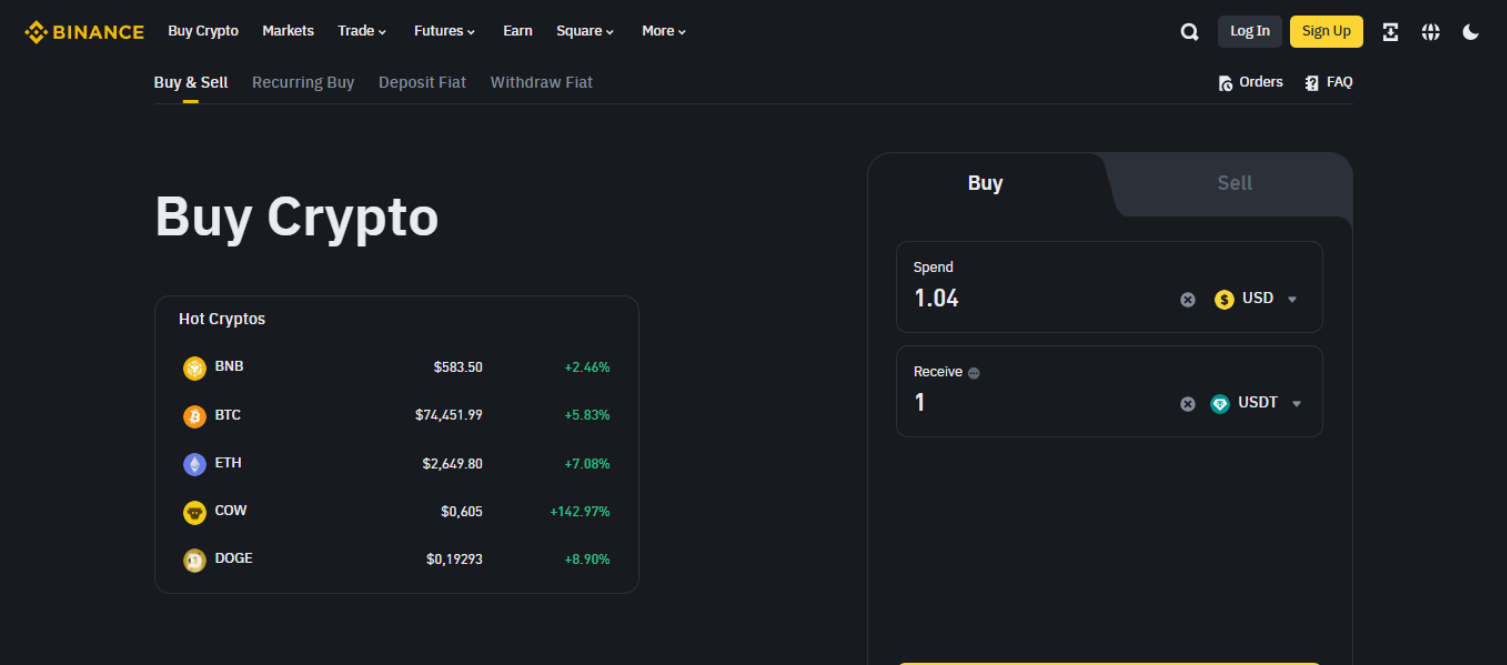Expand the Futures navigation menu

[443, 31]
